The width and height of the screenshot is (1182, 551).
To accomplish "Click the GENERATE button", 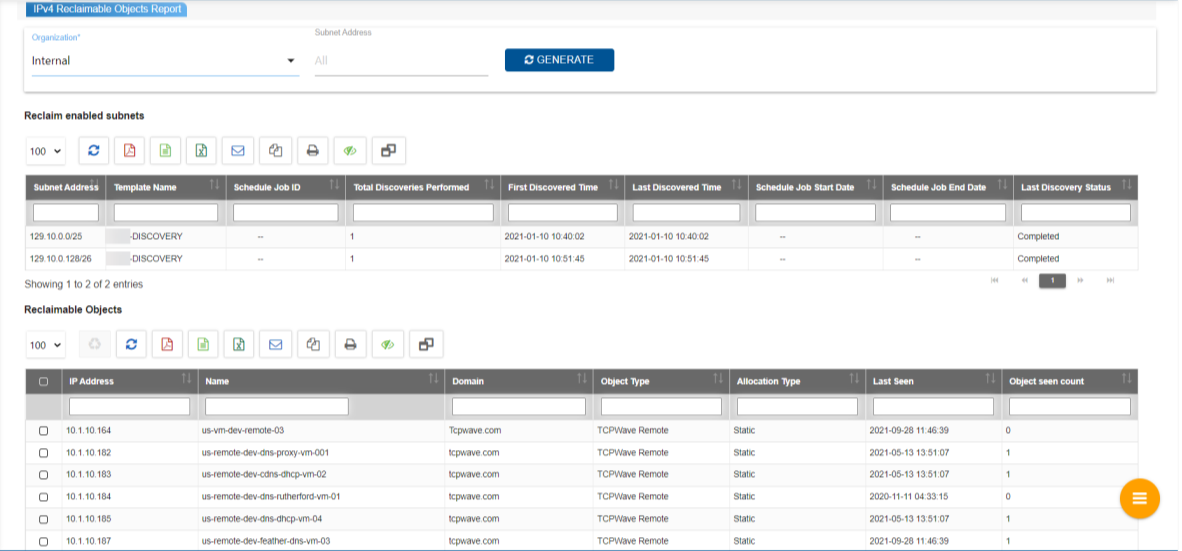I will point(559,60).
